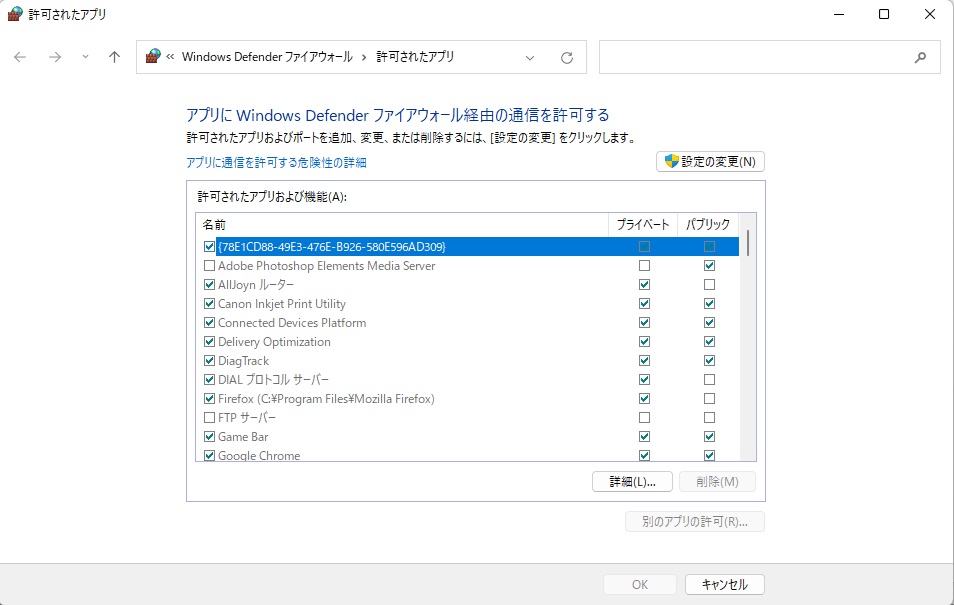The width and height of the screenshot is (954, 605).
Task: Select Firefox (C:¥Program Files¥Mozilla Firefox) row
Action: pos(326,399)
